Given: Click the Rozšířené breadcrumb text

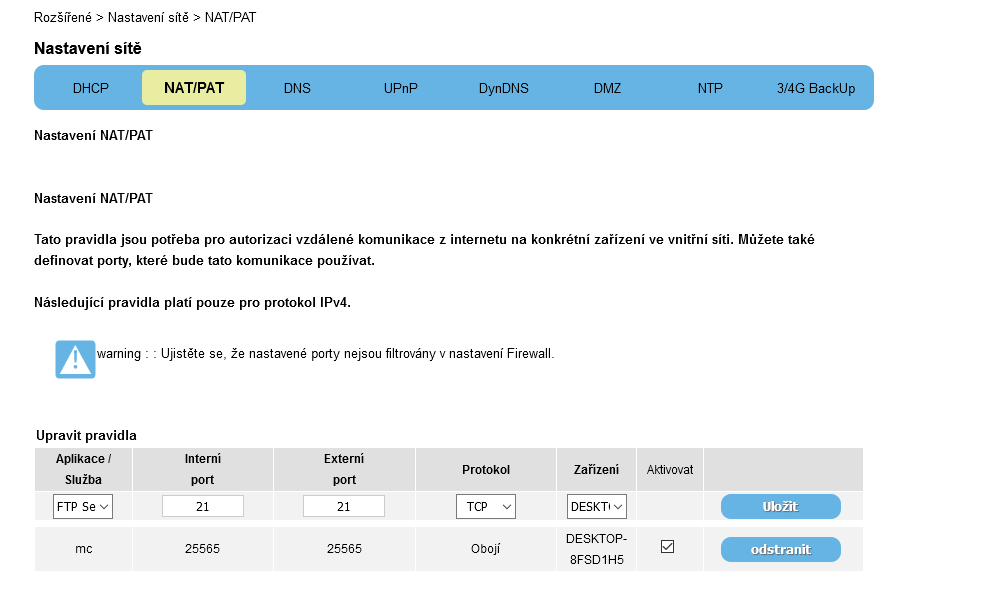Looking at the screenshot, I should click(x=62, y=18).
